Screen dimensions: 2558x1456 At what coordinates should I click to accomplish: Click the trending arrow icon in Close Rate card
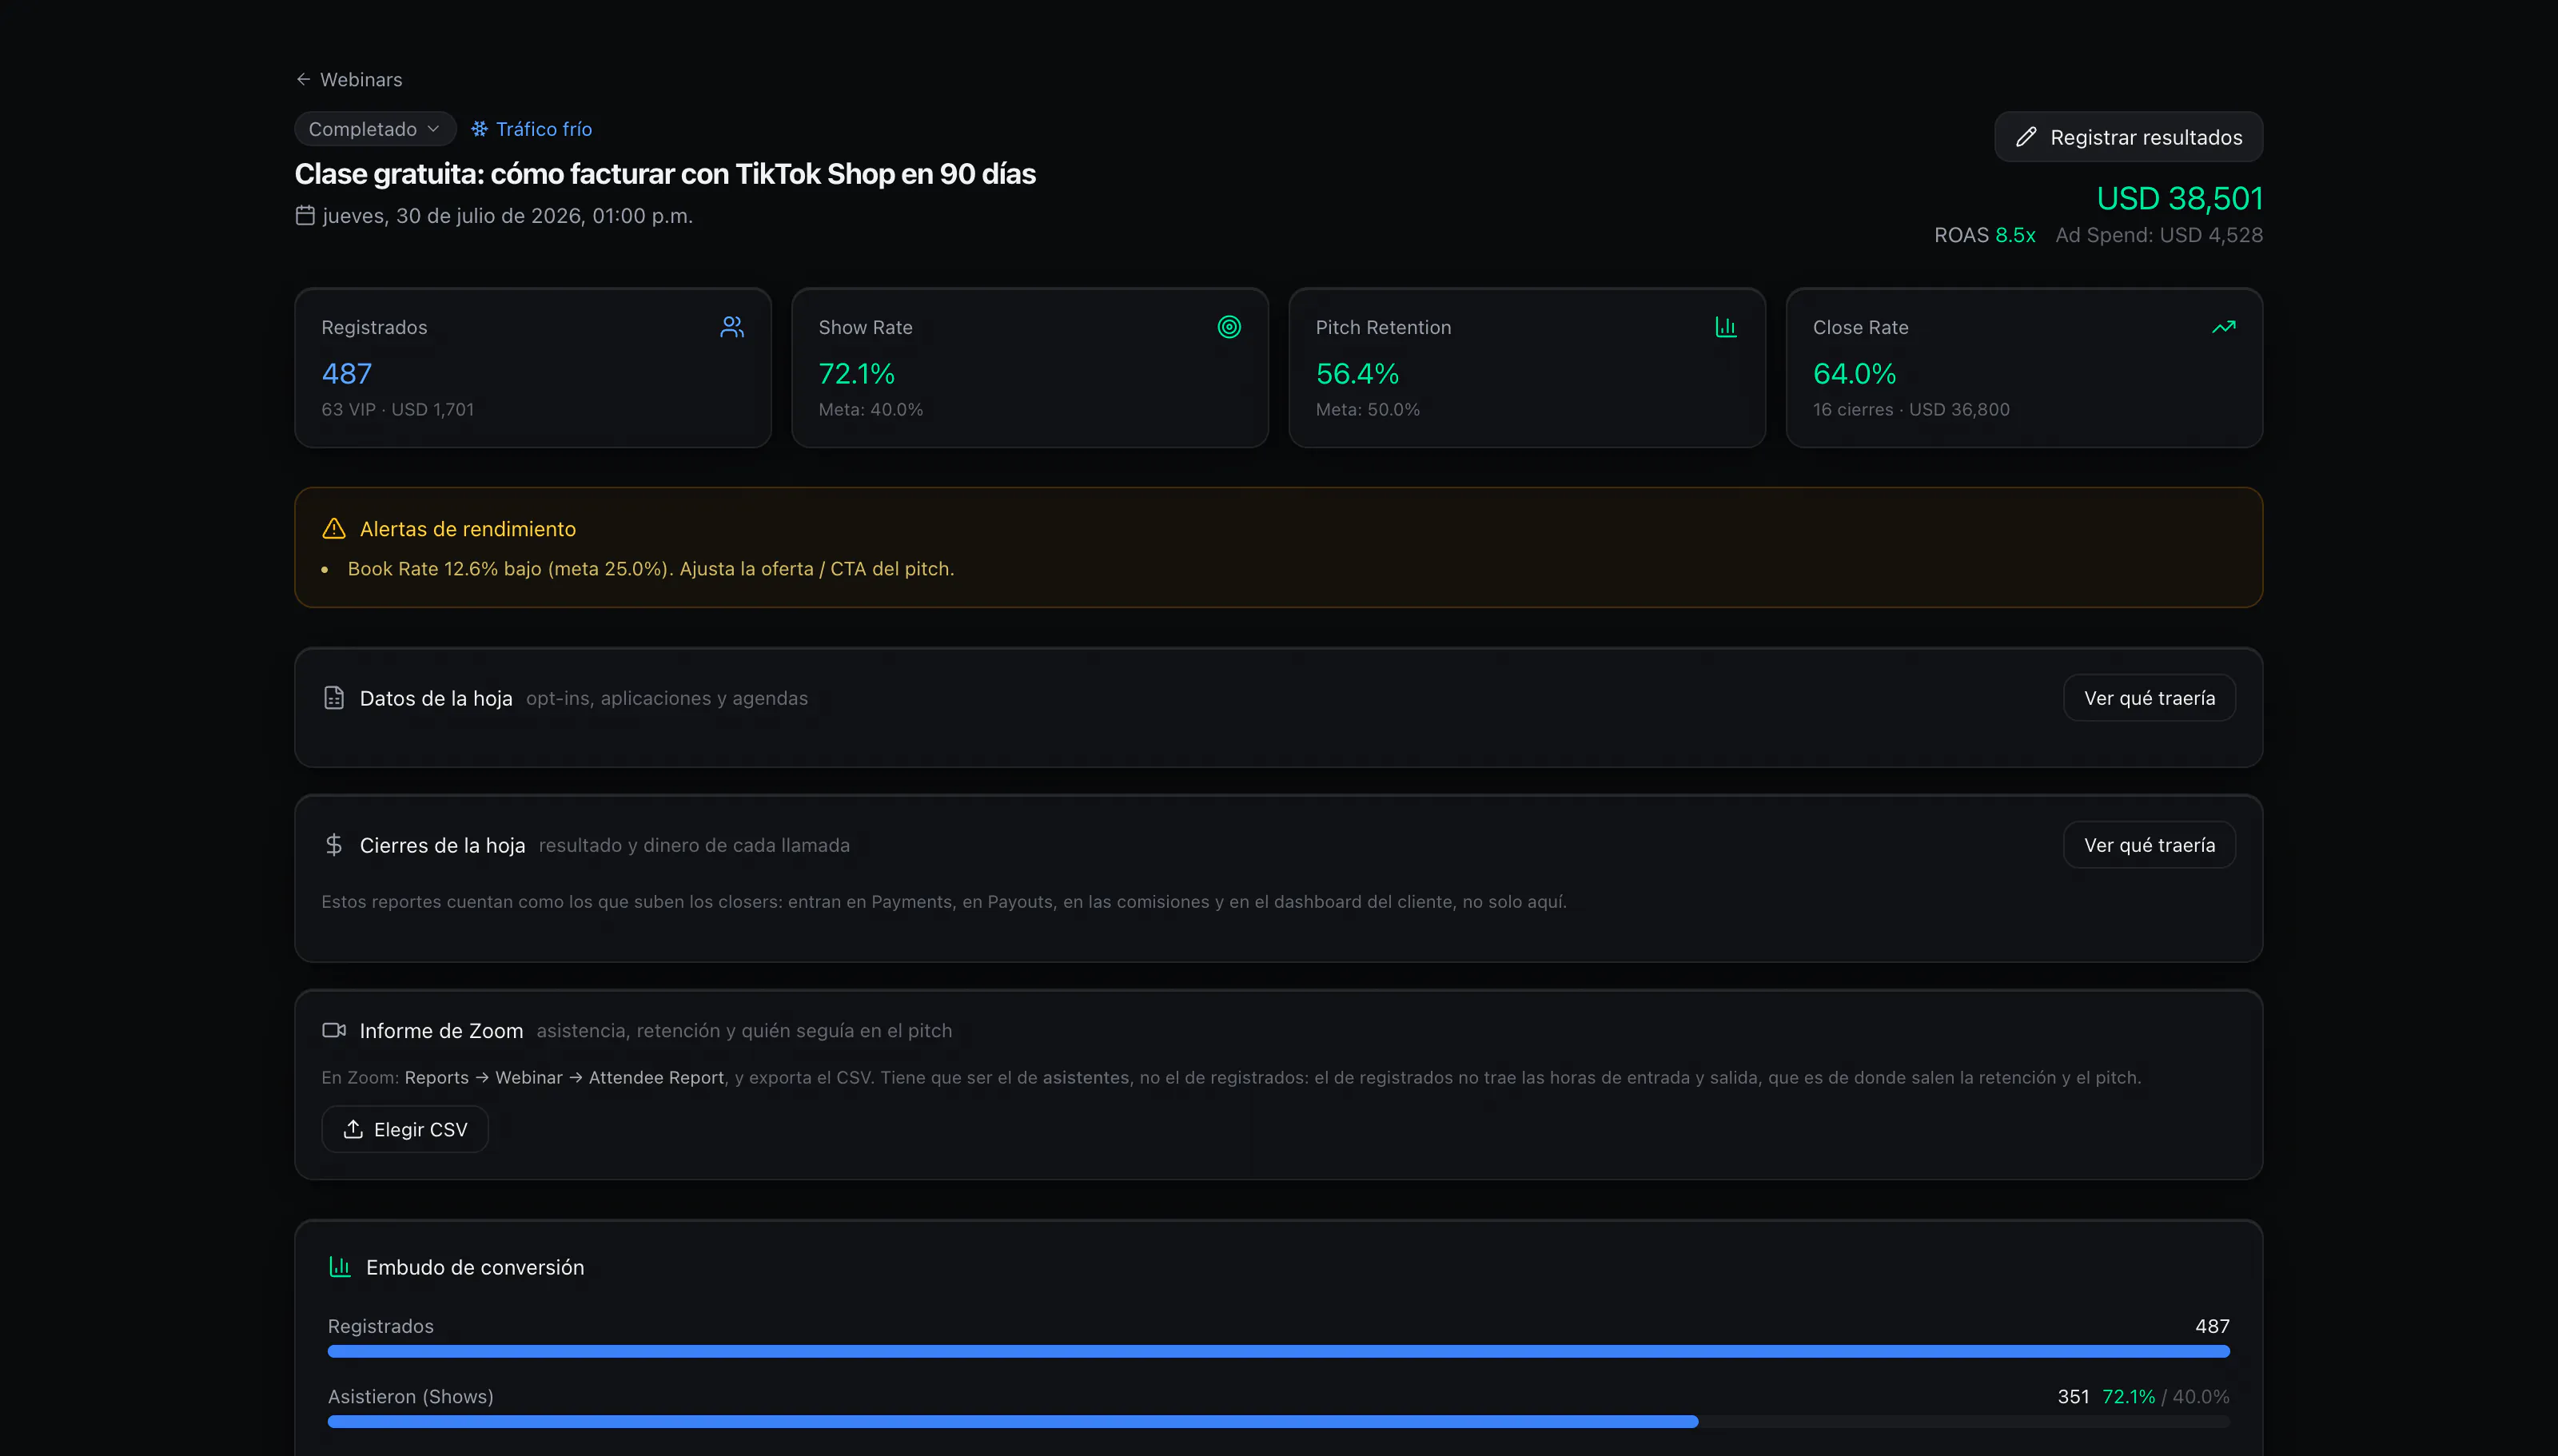(x=2224, y=327)
